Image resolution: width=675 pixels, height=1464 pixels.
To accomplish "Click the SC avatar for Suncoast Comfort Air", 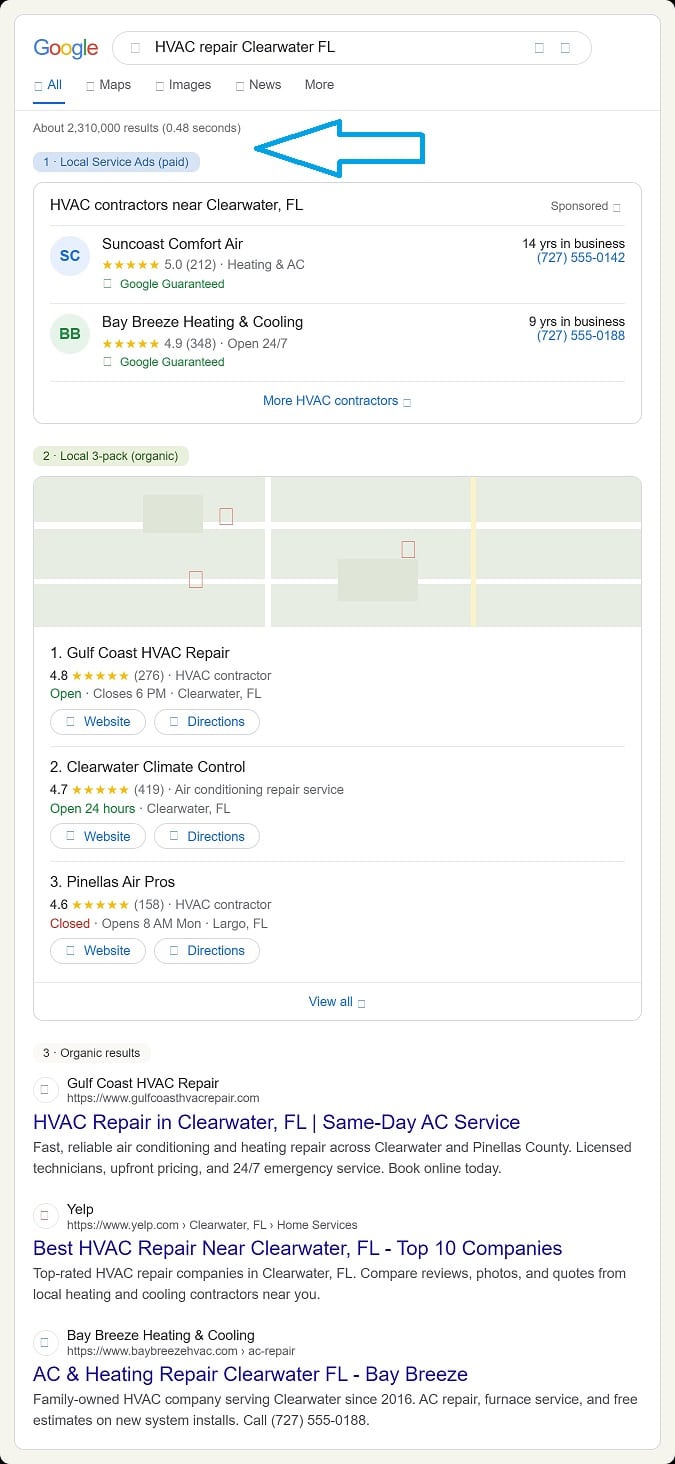I will click(70, 256).
